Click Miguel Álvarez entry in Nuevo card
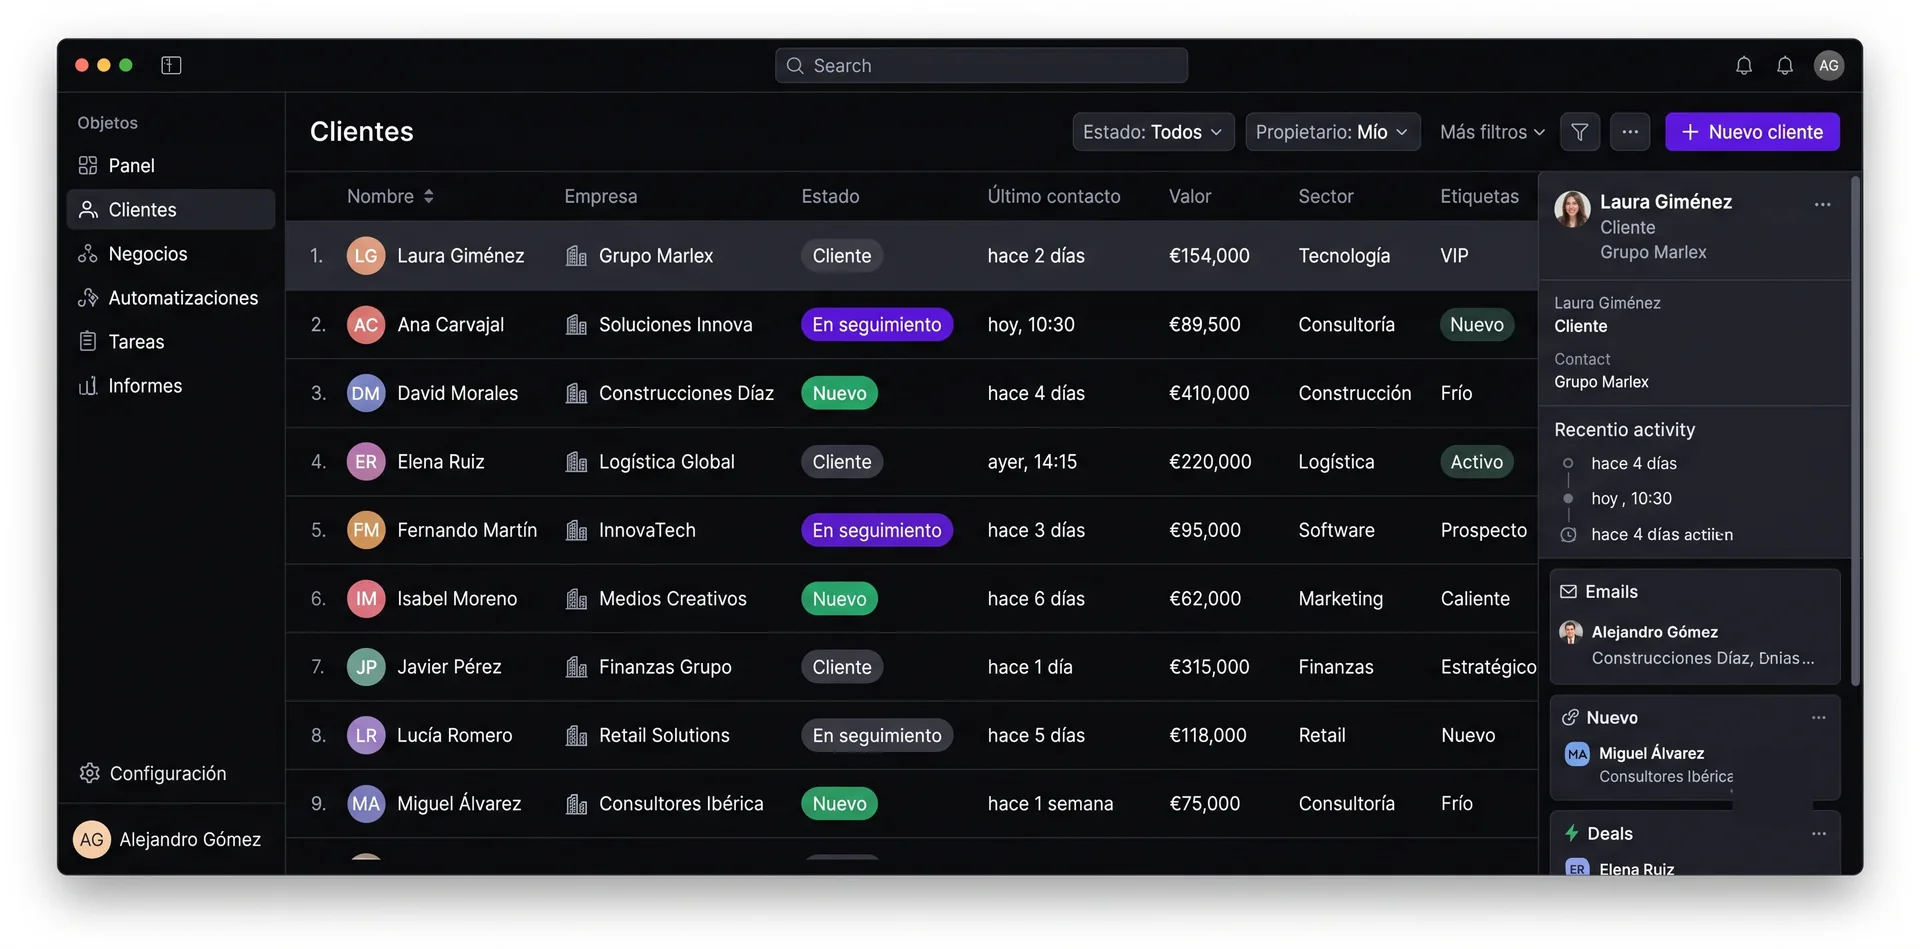The height and width of the screenshot is (949, 1920). (x=1650, y=764)
